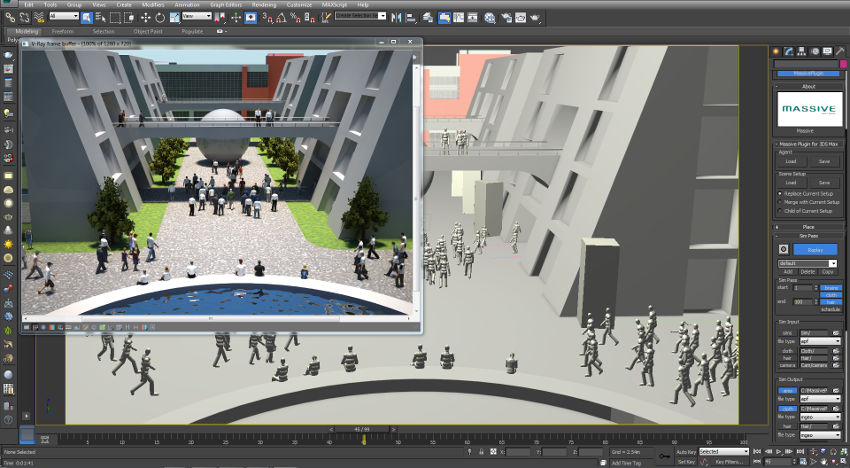Activate the Select and Rotate tool
Image resolution: width=850 pixels, height=468 pixels.
(161, 17)
